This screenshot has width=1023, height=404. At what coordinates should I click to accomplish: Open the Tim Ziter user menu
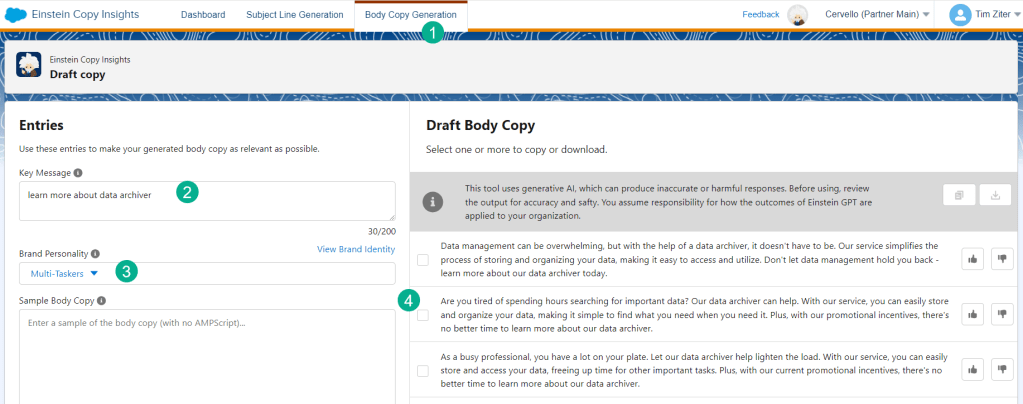(x=983, y=15)
